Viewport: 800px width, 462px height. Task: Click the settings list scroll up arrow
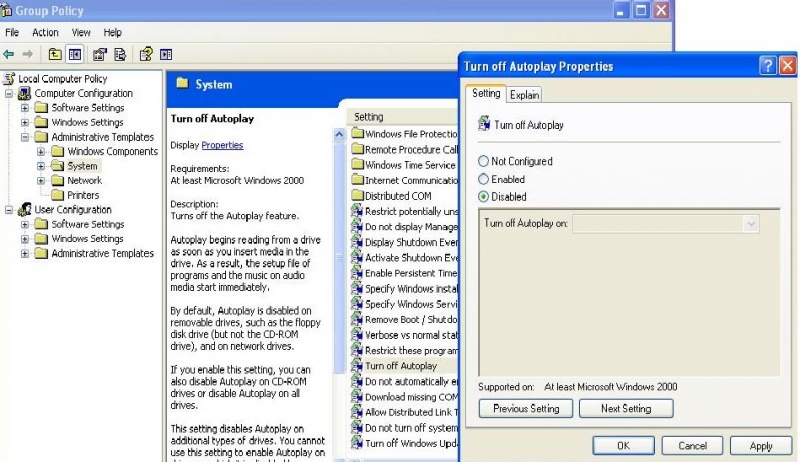pos(339,134)
